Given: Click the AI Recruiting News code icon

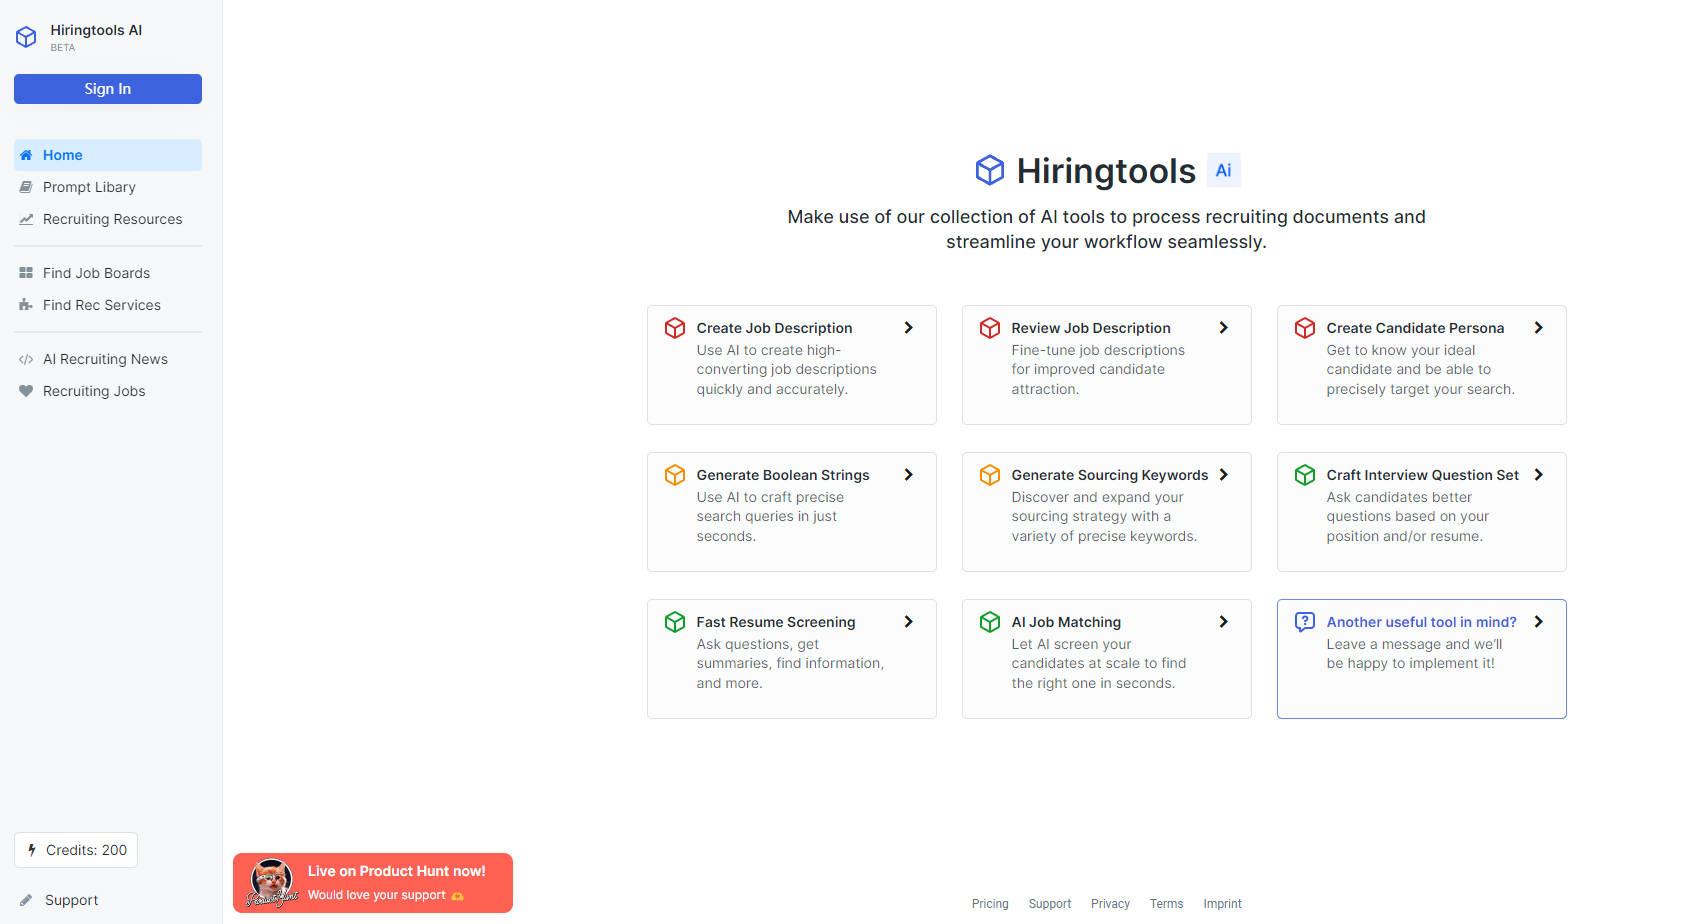Looking at the screenshot, I should tap(26, 359).
